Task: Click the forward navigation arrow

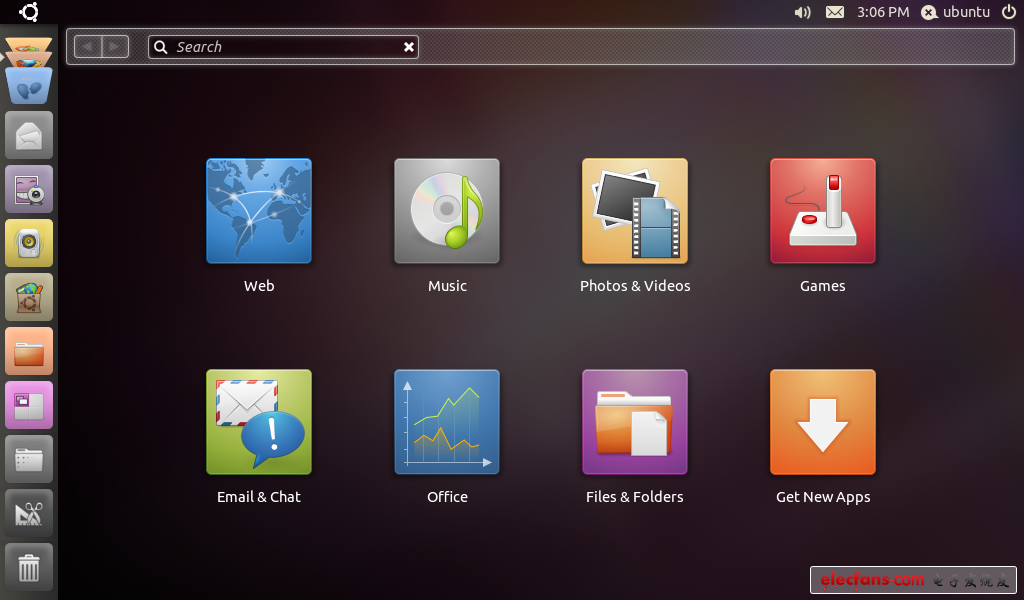Action: [116, 46]
